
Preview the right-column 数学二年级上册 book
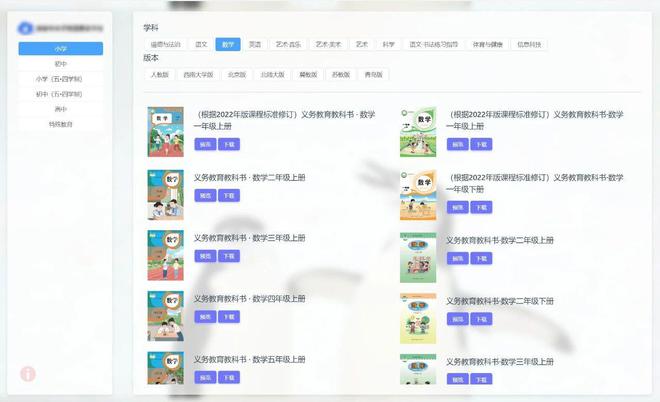458,258
